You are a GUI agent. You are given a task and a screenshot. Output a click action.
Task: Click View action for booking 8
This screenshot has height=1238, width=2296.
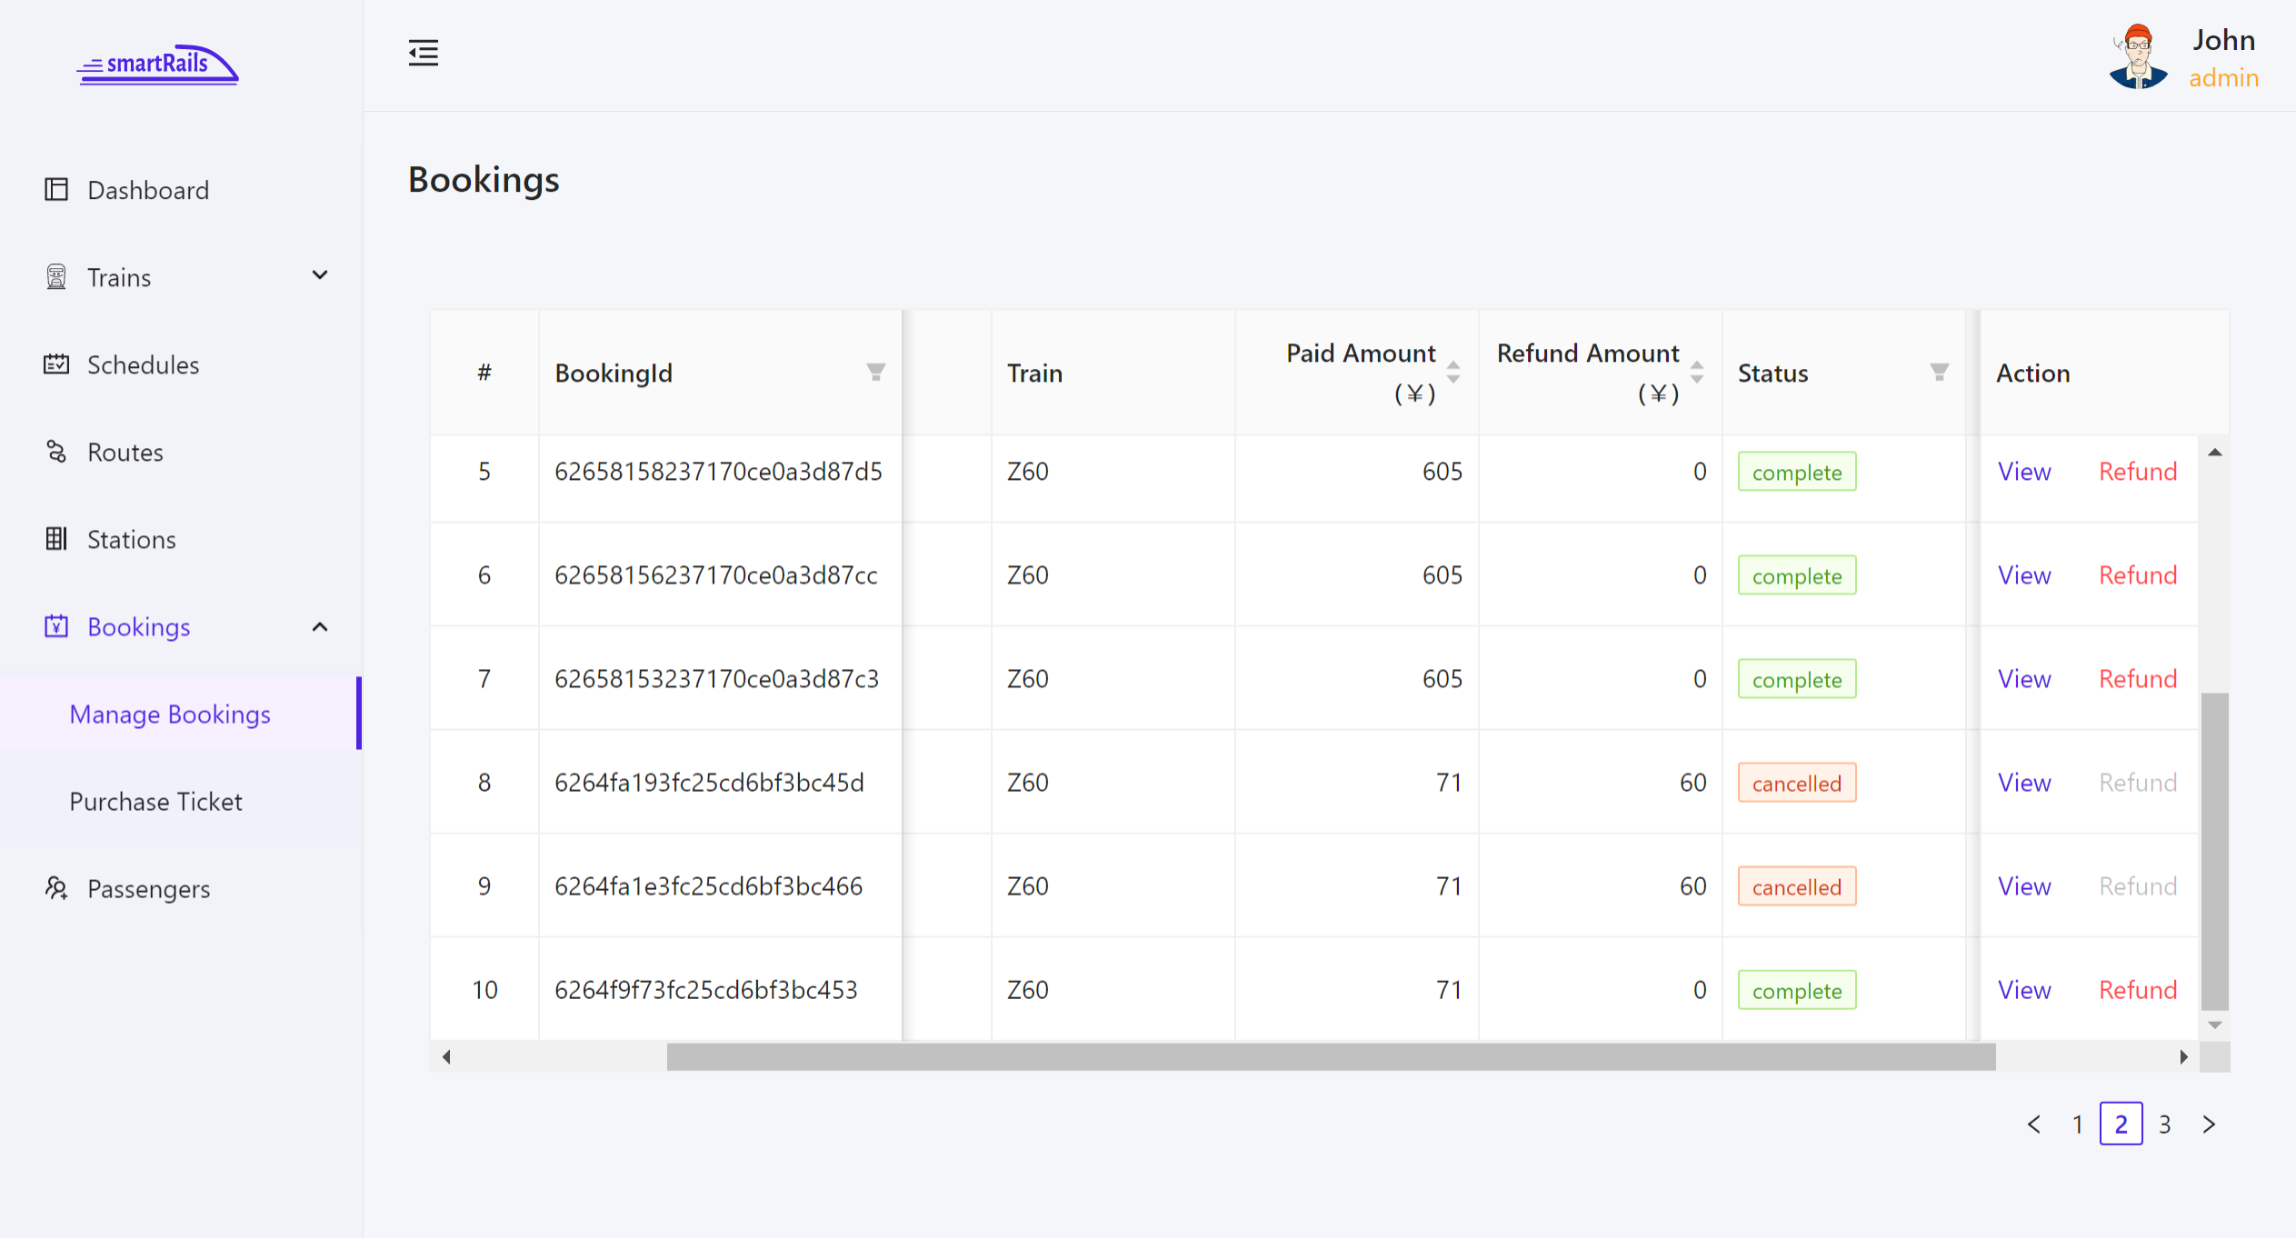pos(2025,782)
